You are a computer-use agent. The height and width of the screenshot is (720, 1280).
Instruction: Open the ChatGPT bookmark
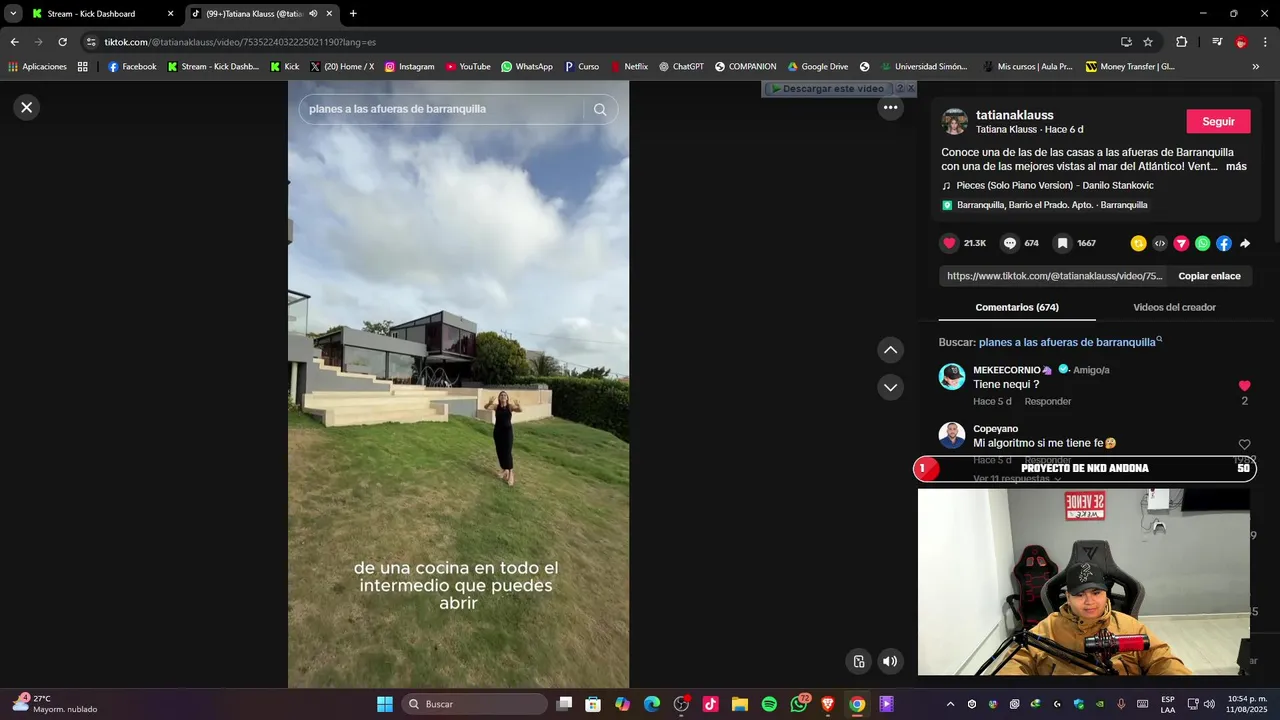(681, 67)
